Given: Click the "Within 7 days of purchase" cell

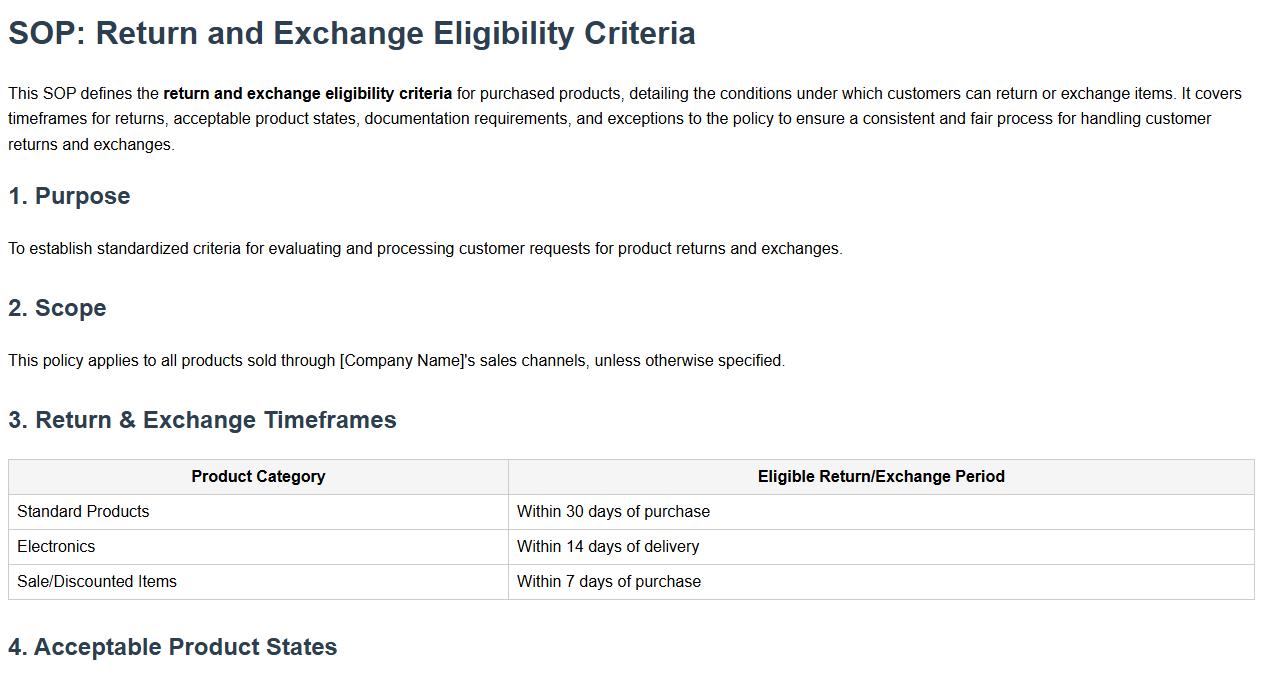Looking at the screenshot, I should point(609,582).
